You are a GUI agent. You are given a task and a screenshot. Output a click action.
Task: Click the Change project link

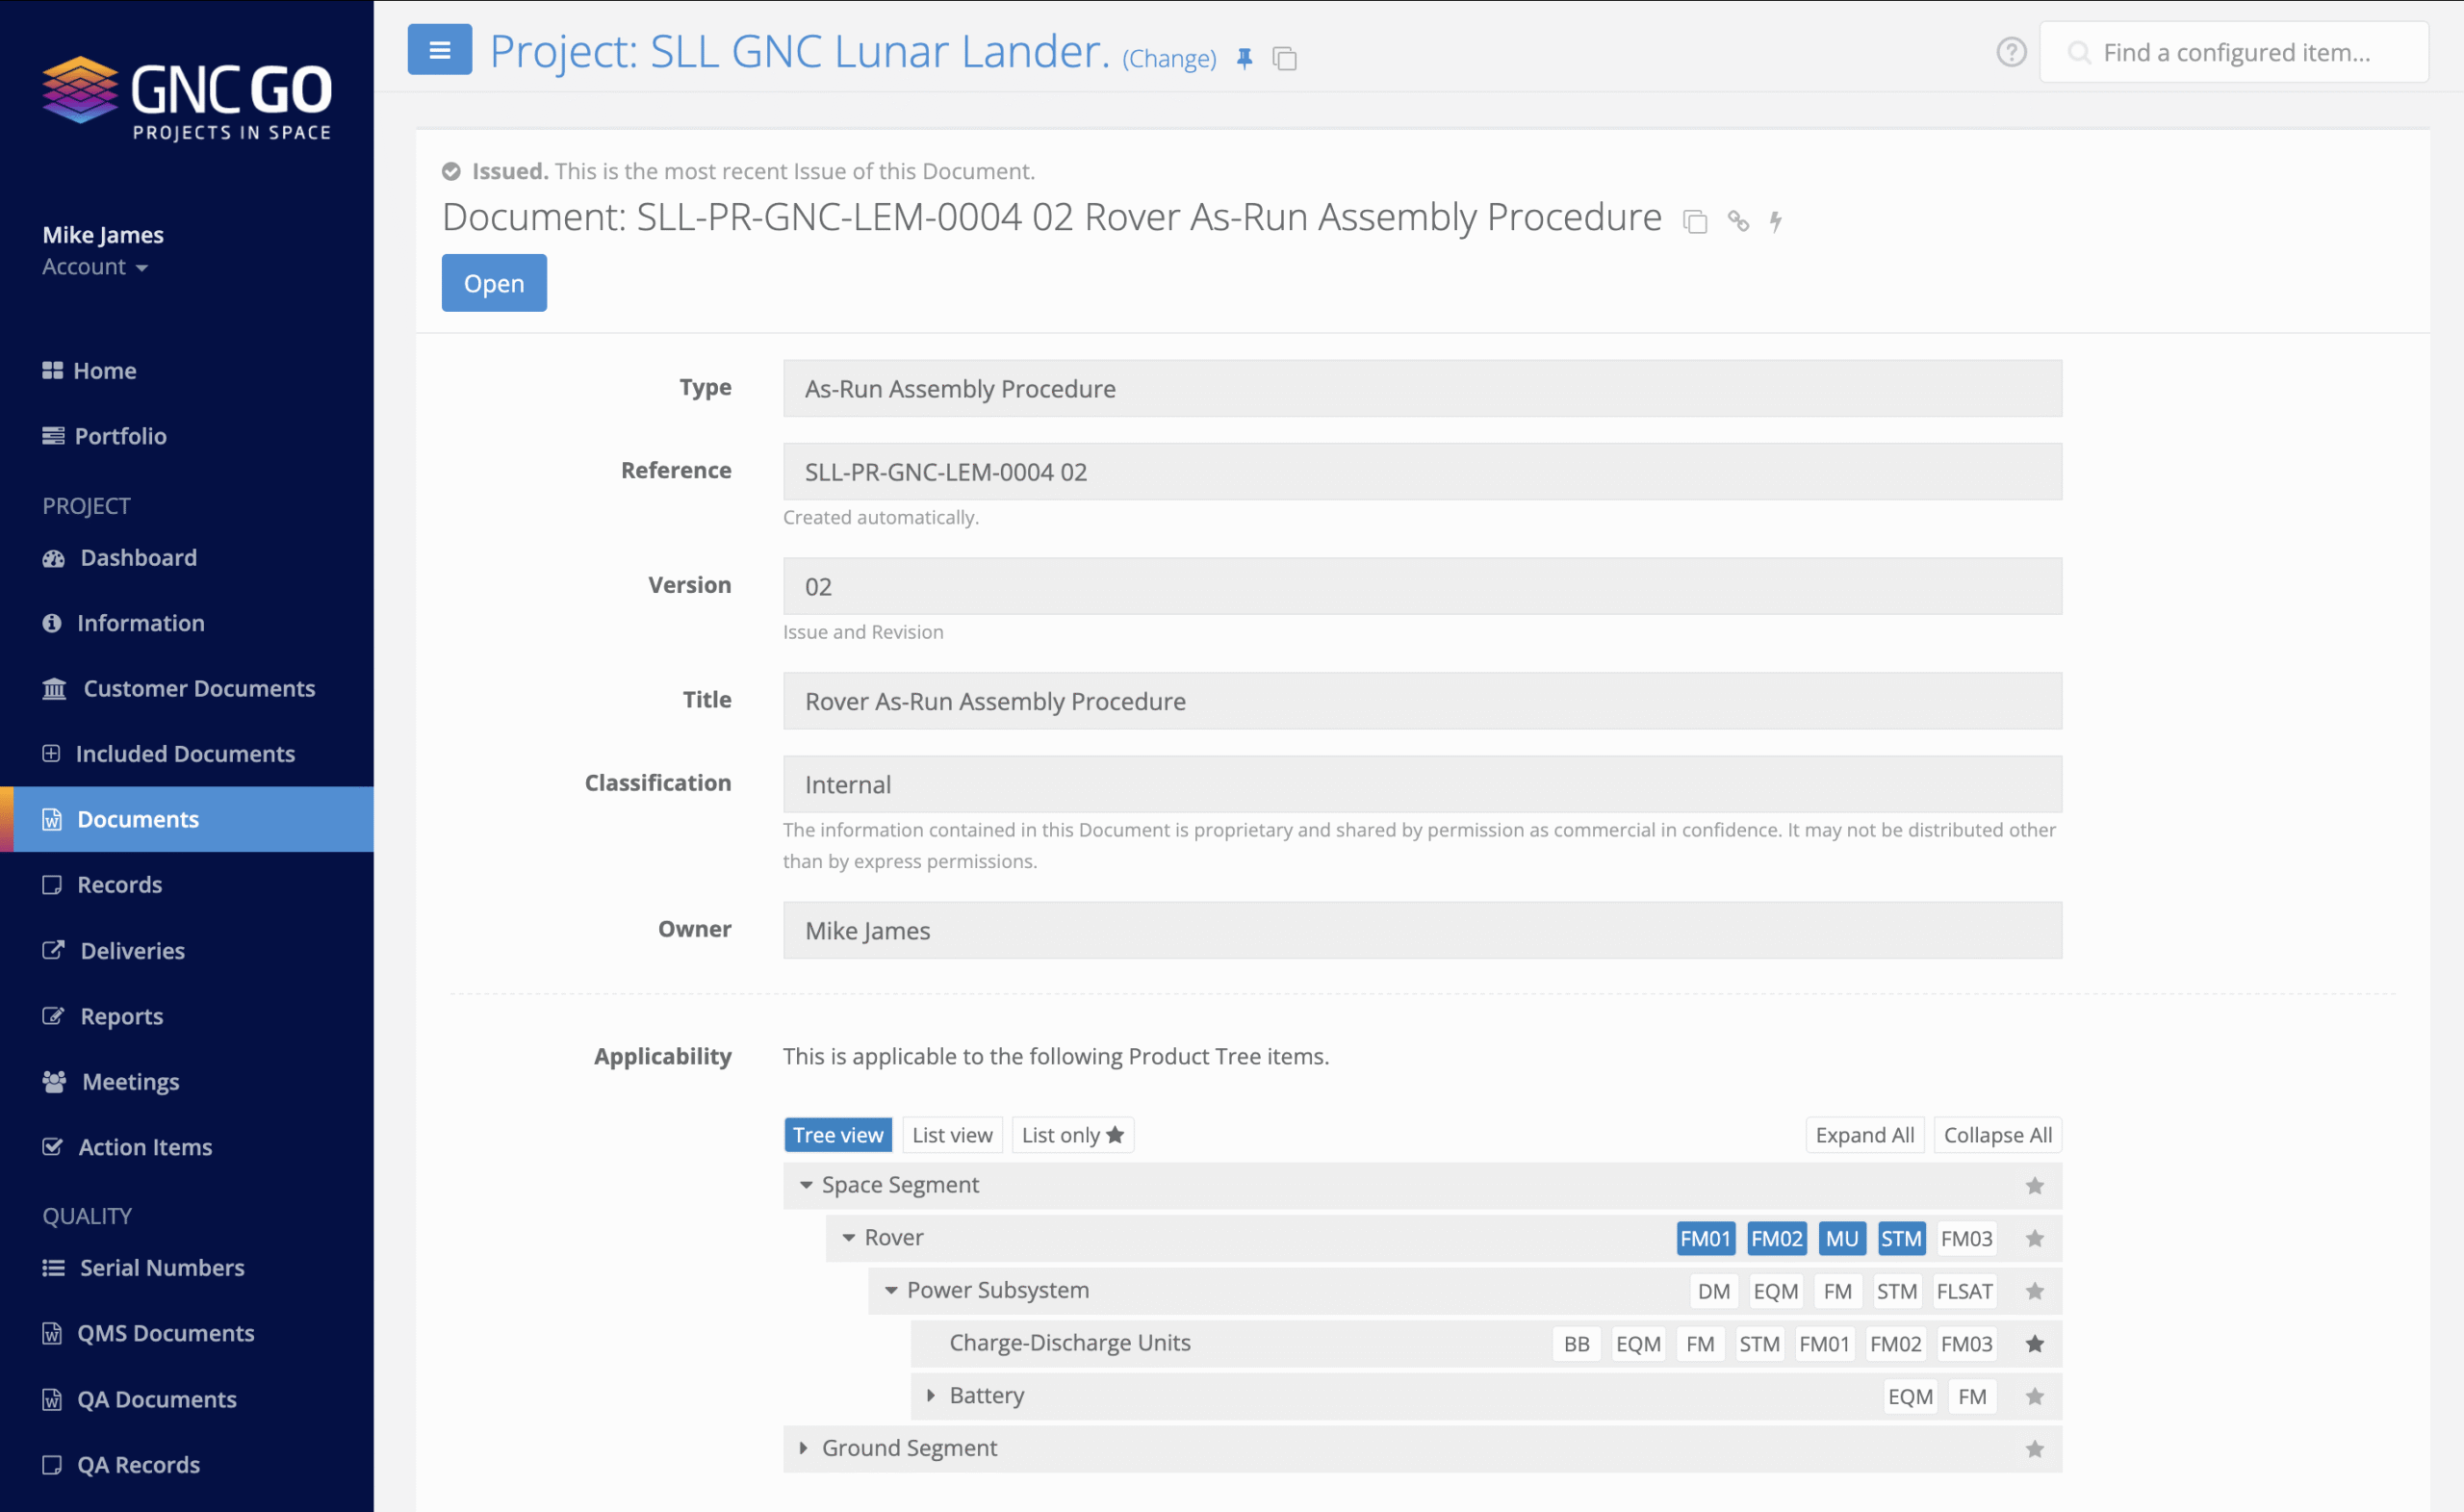[x=1169, y=59]
